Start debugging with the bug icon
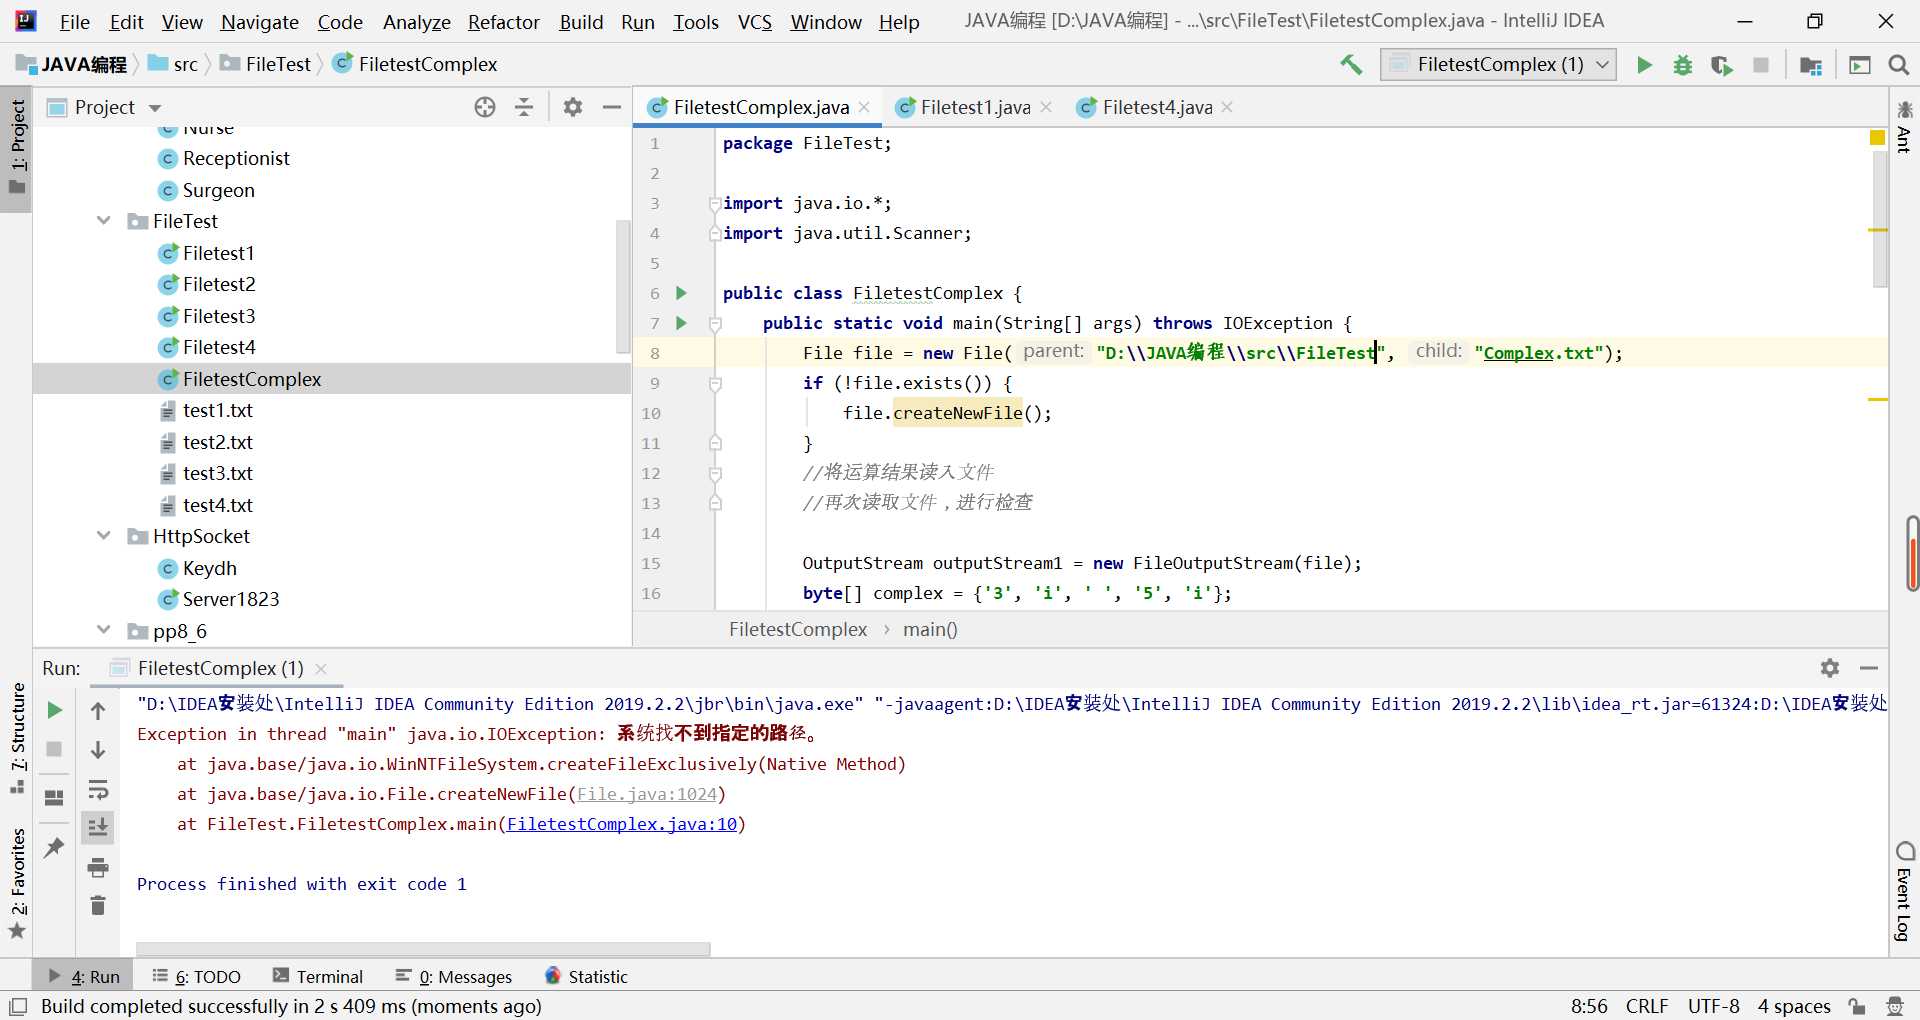Image resolution: width=1920 pixels, height=1020 pixels. pyautogui.click(x=1683, y=65)
